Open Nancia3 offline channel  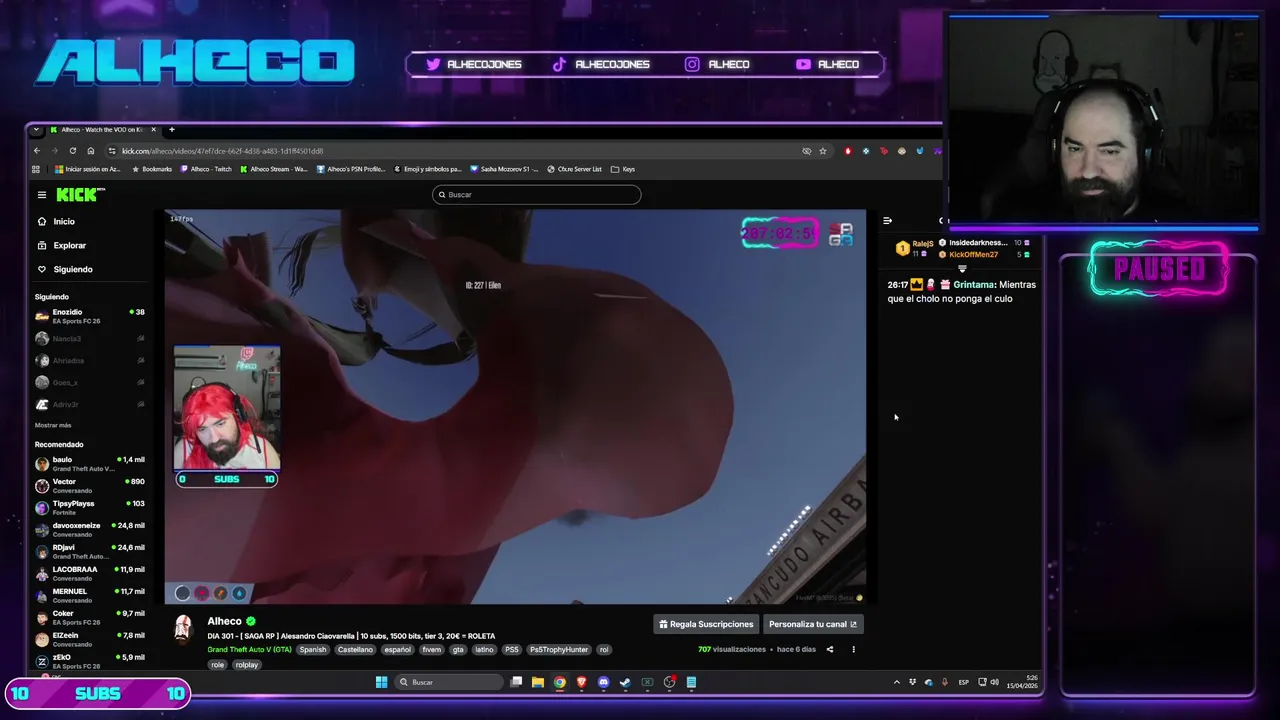tap(90, 338)
